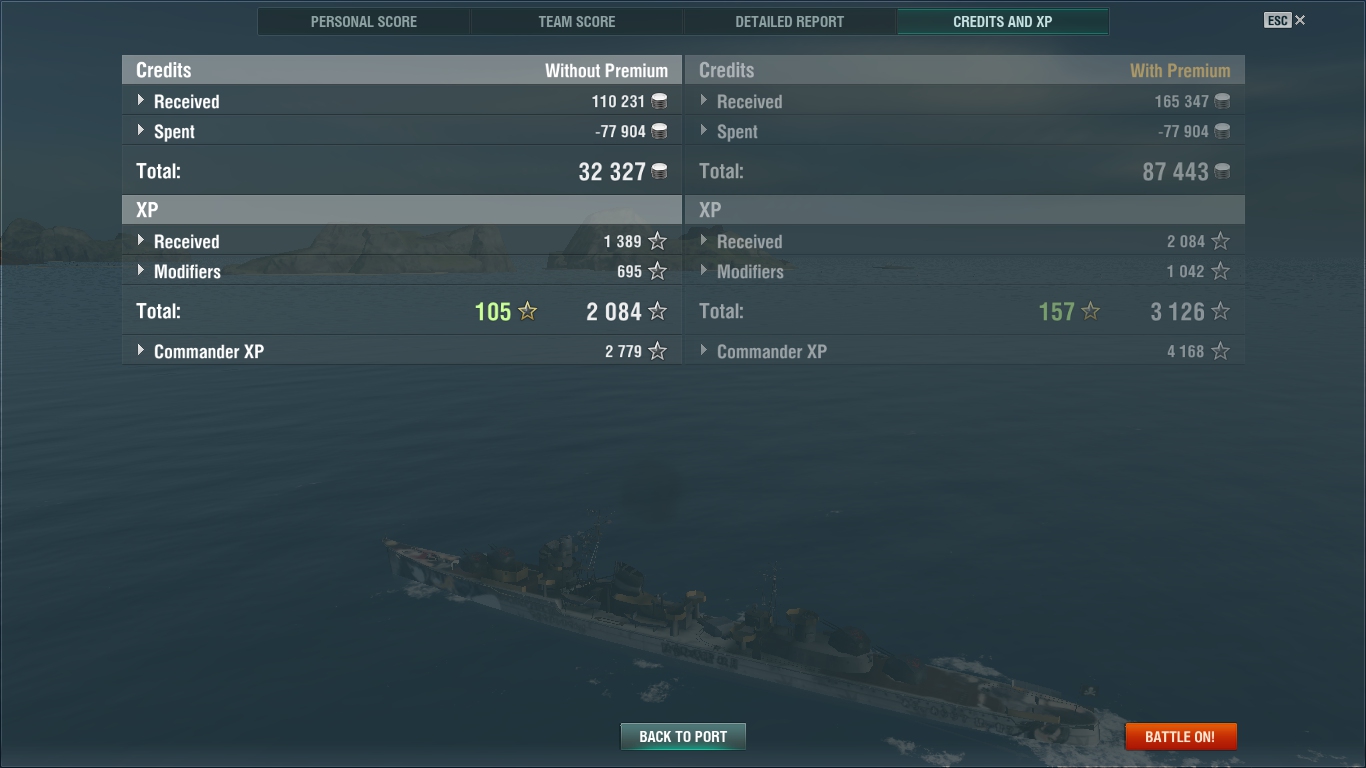Click the free XP star beside green 105

[528, 311]
